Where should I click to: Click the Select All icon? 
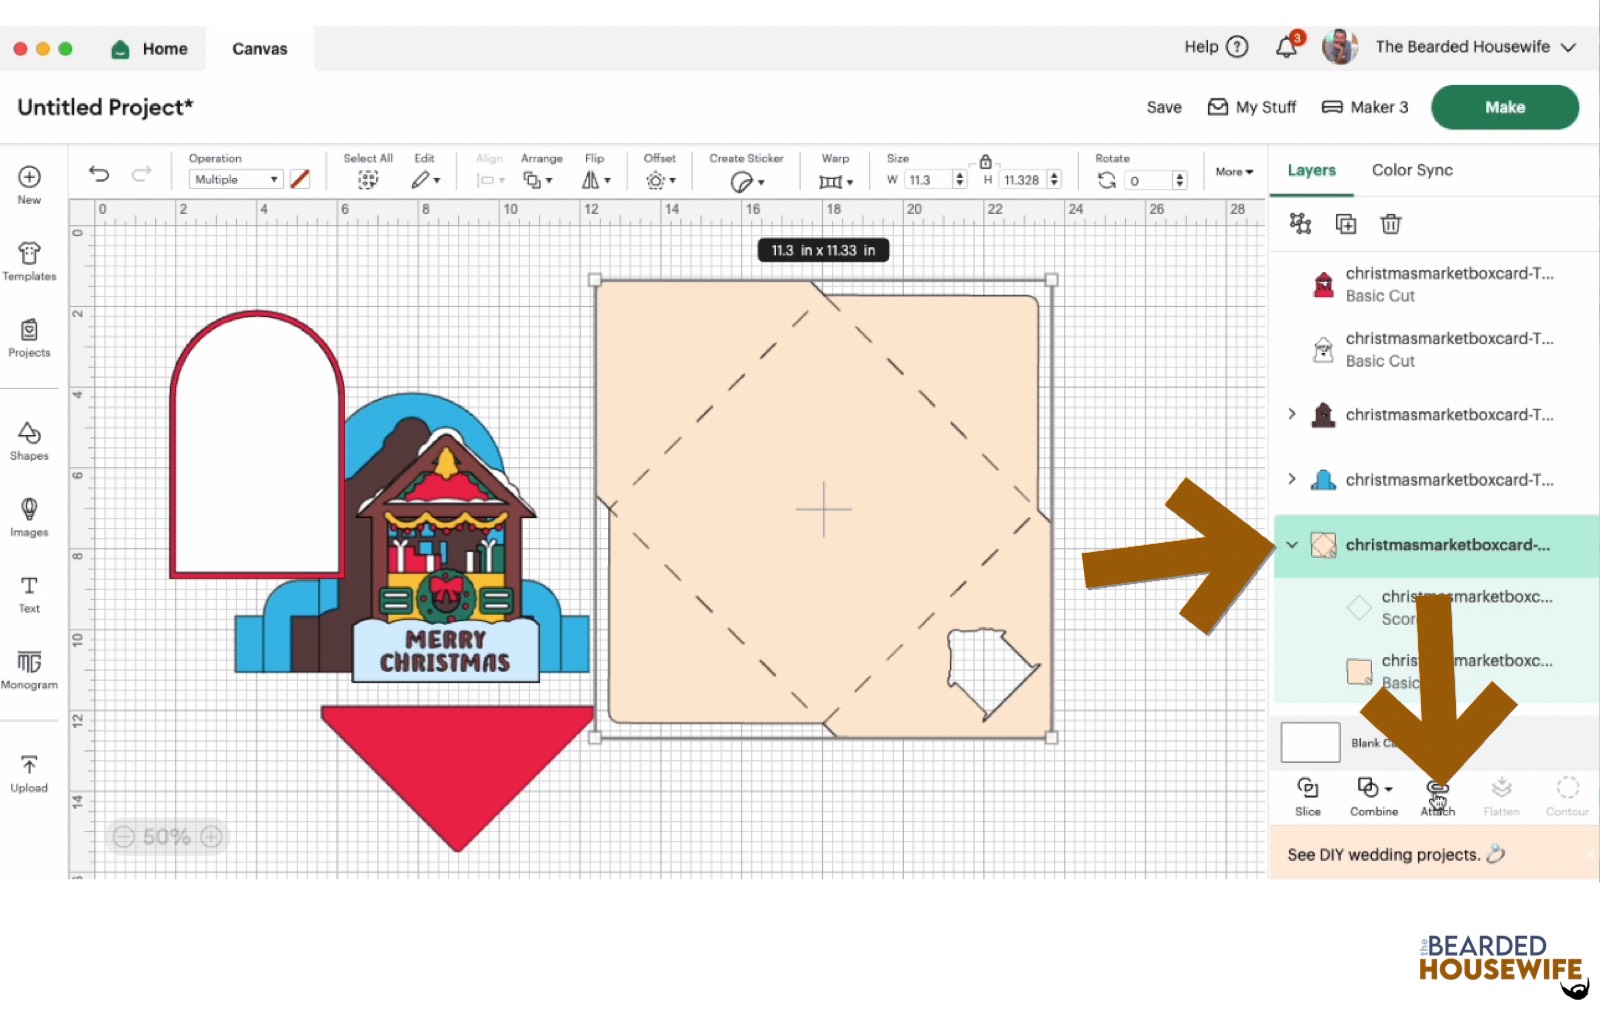point(368,180)
